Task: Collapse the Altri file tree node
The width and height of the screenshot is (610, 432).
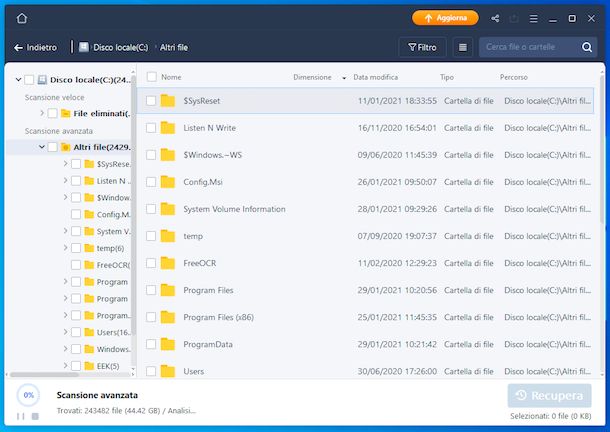Action: coord(42,147)
